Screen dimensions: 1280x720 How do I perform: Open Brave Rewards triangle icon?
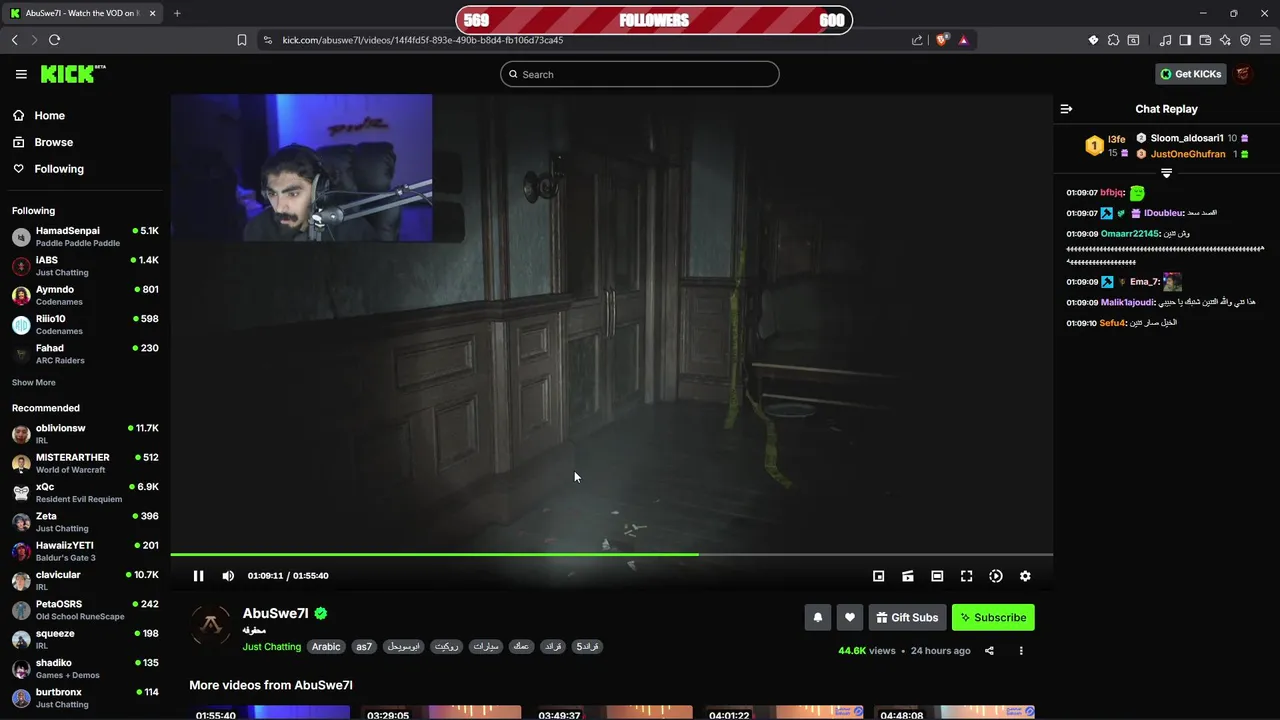[x=963, y=40]
